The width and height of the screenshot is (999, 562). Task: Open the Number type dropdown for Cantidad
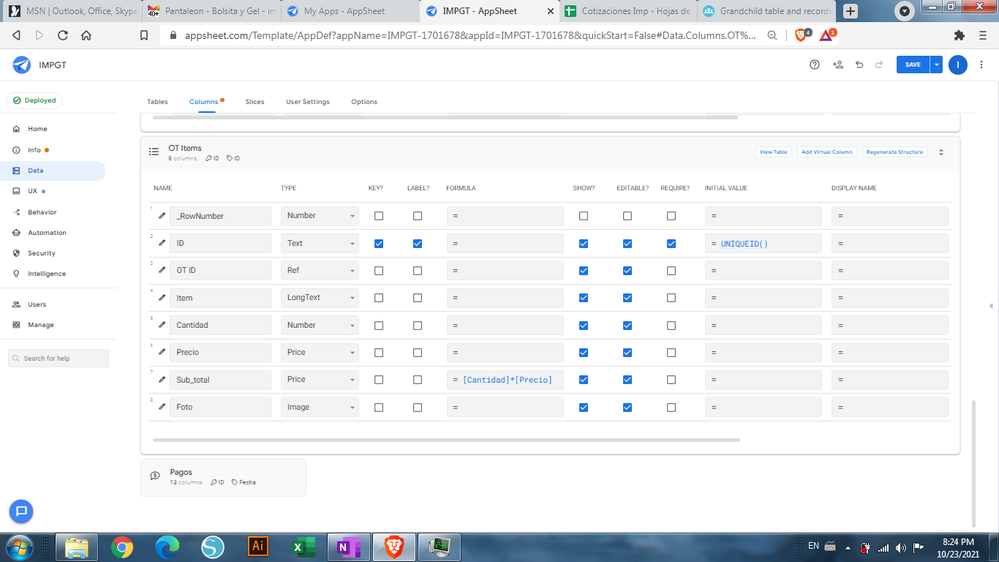pyautogui.click(x=319, y=325)
